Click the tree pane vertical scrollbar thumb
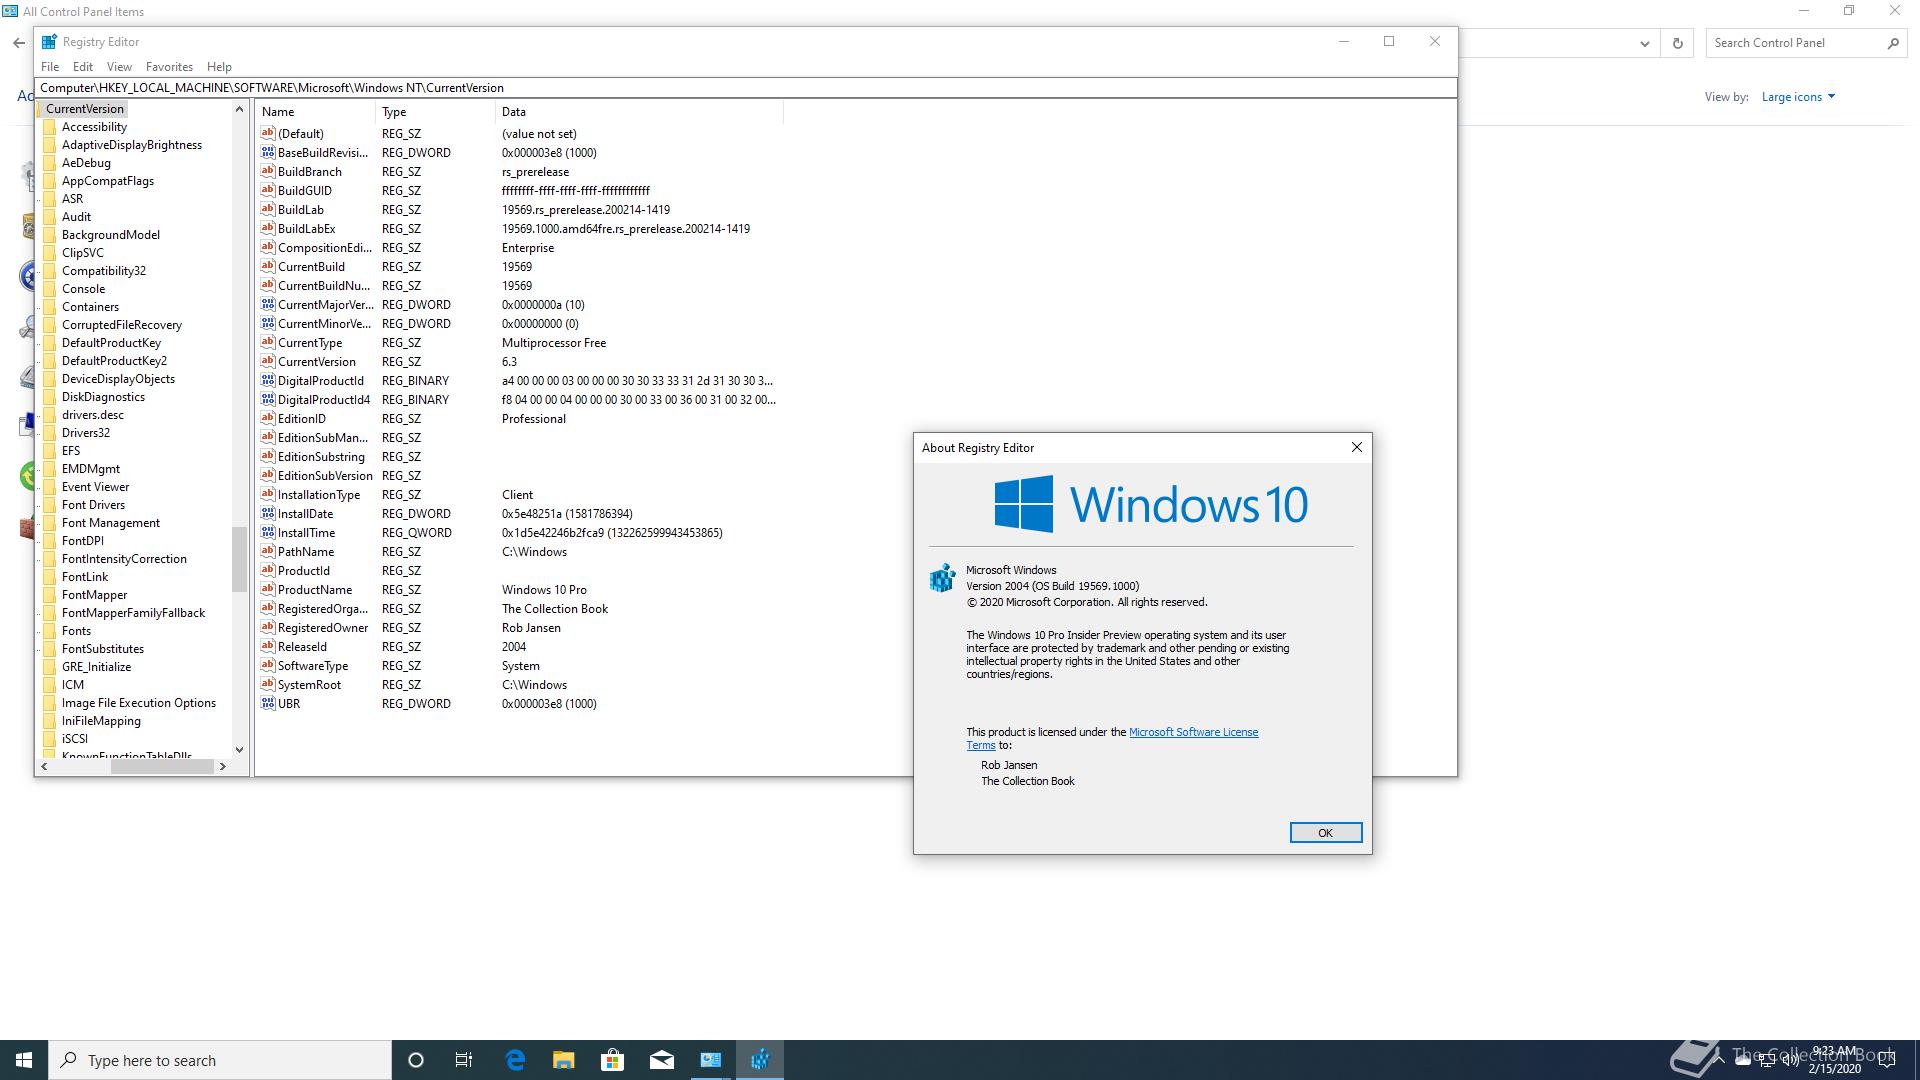1920x1080 pixels. 239,559
